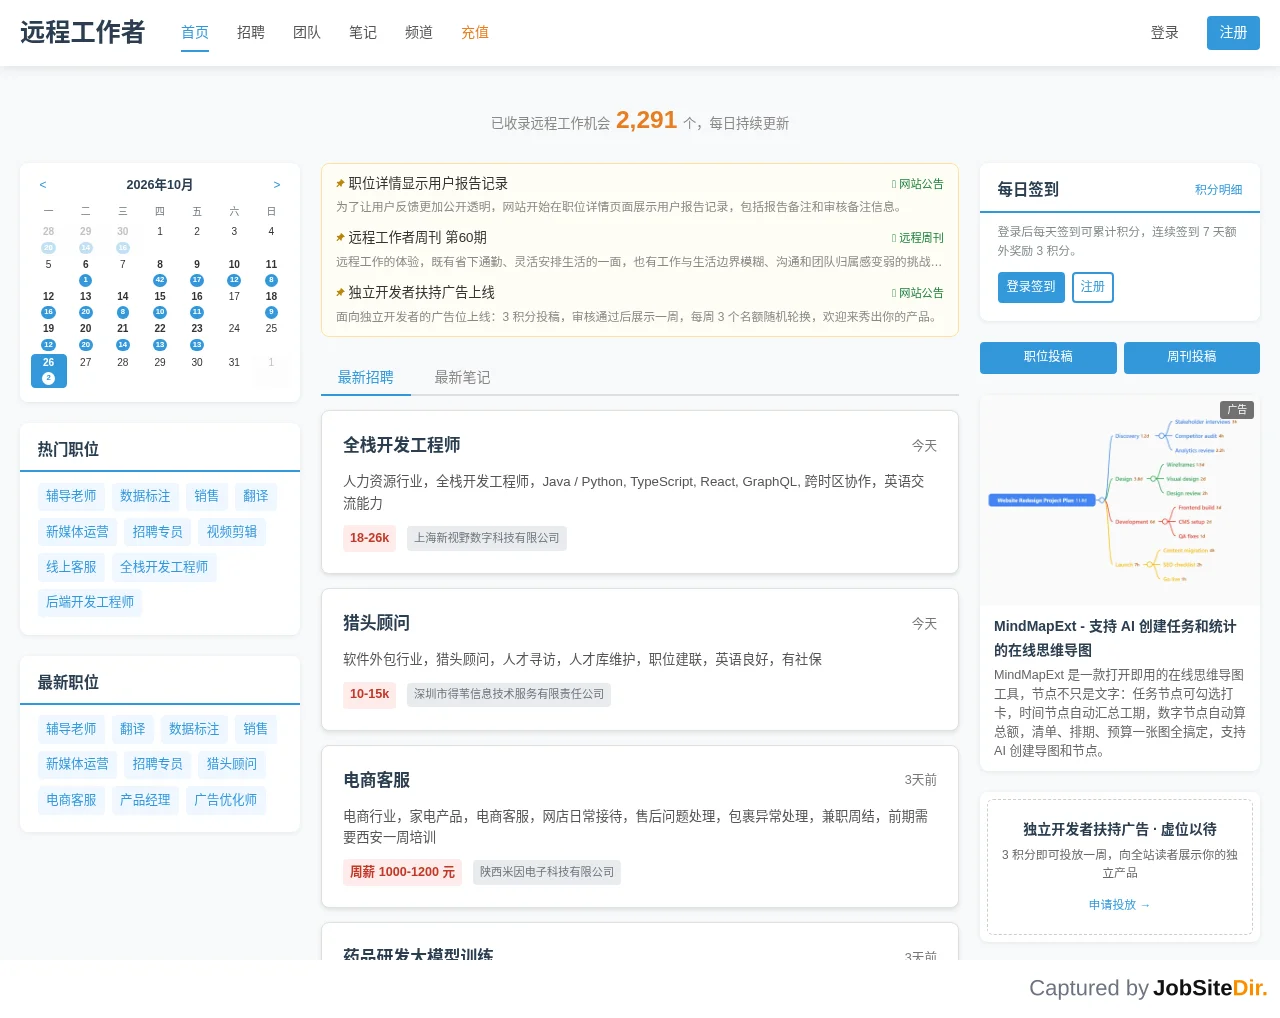Open the 电商客服 job listing title
Viewport: 1280px width, 1018px height.
(x=376, y=780)
